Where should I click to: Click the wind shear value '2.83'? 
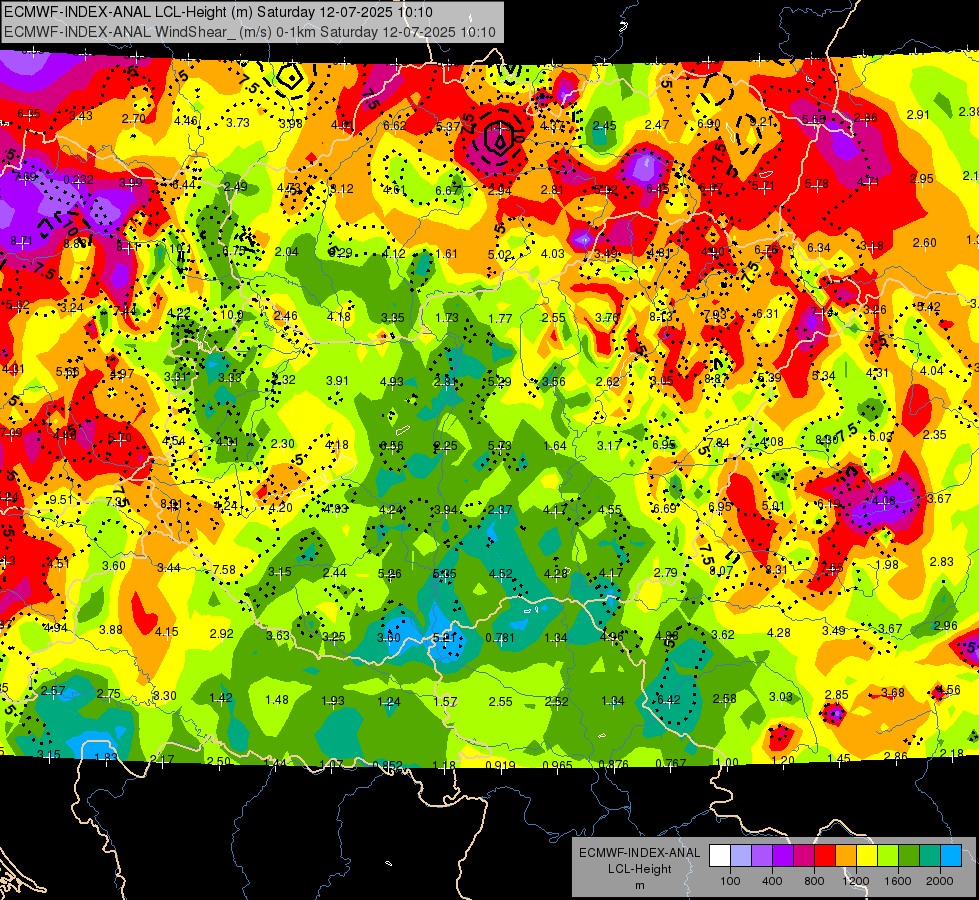[942, 561]
